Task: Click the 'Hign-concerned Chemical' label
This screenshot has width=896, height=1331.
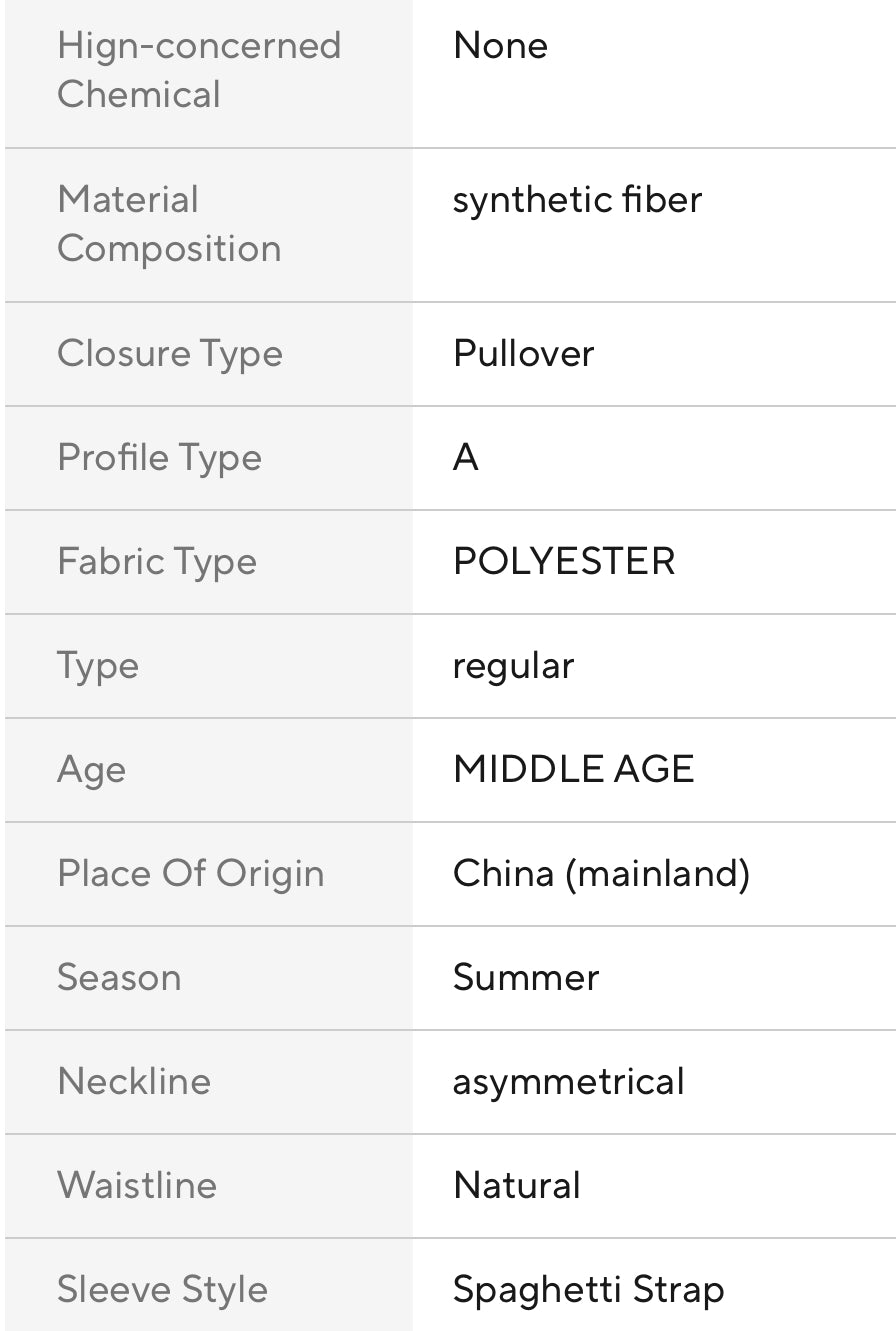Action: pos(199,70)
